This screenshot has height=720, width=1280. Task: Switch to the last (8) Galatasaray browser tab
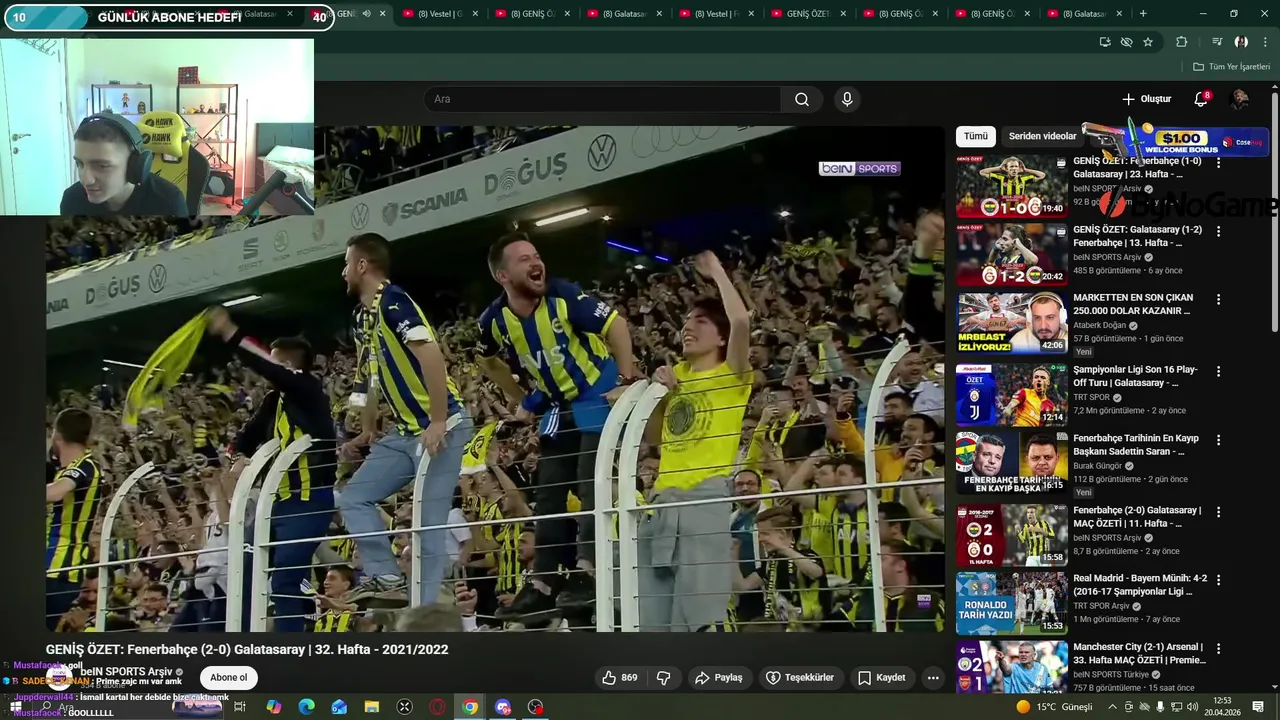click(1084, 14)
